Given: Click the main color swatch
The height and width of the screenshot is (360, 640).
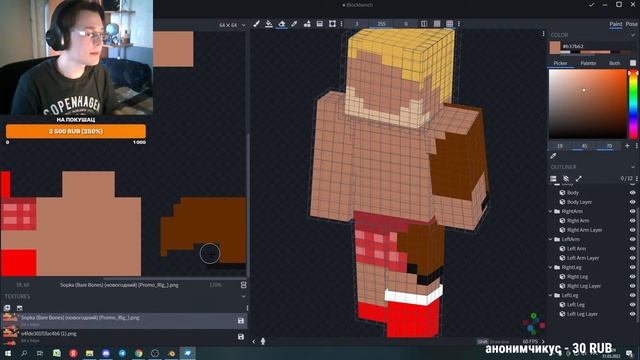Looking at the screenshot, I should click(555, 48).
